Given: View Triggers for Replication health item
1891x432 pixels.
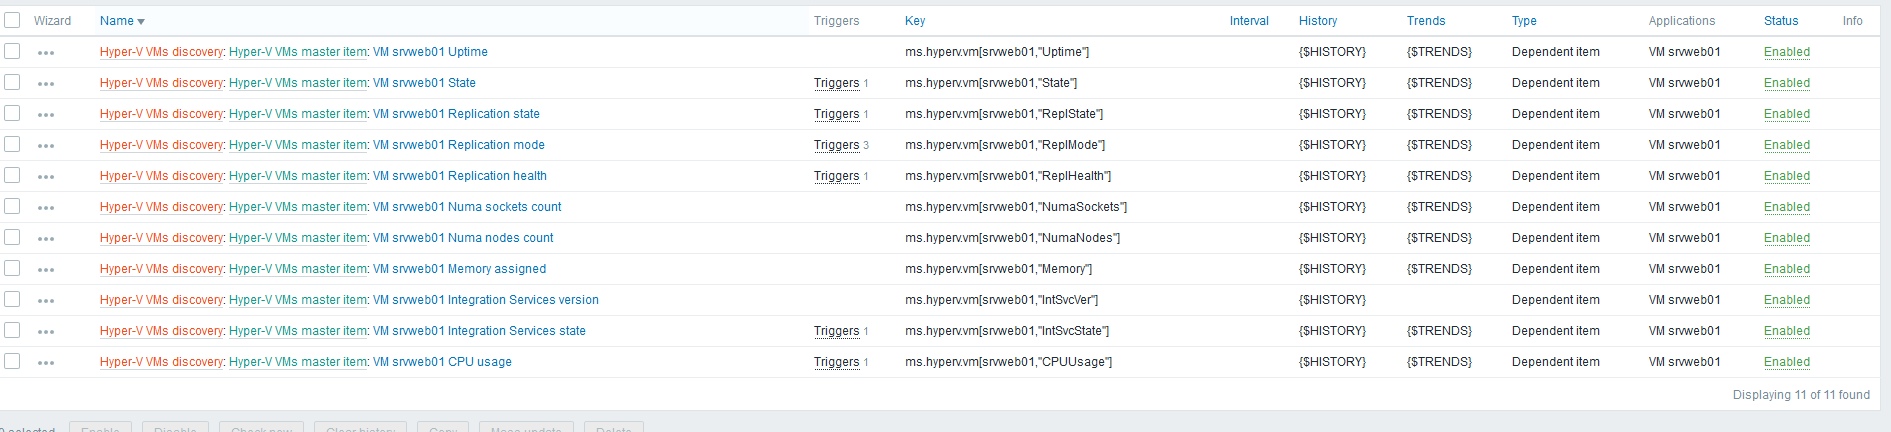Looking at the screenshot, I should 837,176.
